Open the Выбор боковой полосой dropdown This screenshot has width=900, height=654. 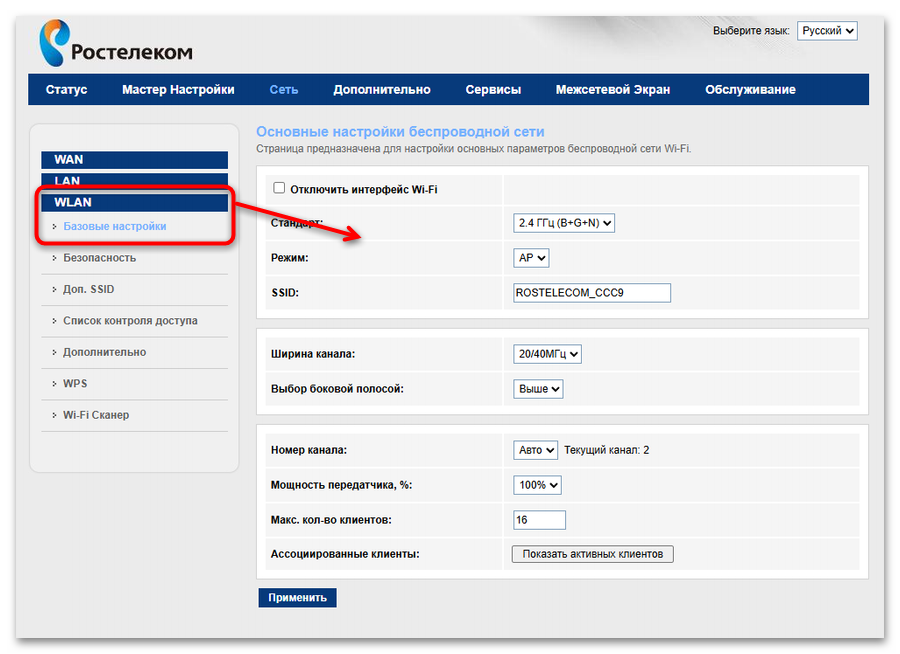(538, 389)
